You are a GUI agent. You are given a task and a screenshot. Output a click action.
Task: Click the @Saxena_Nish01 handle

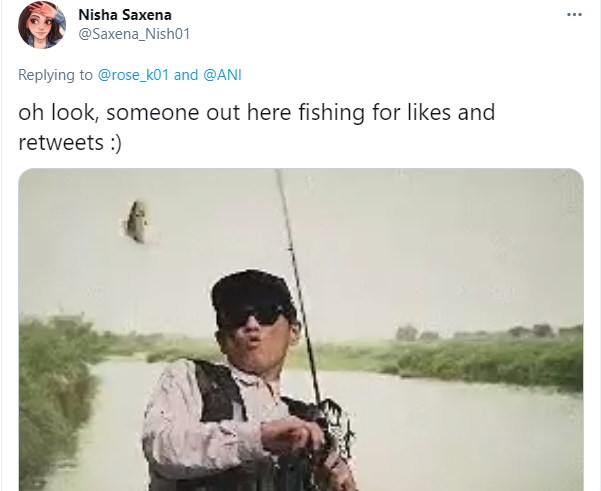pos(133,34)
